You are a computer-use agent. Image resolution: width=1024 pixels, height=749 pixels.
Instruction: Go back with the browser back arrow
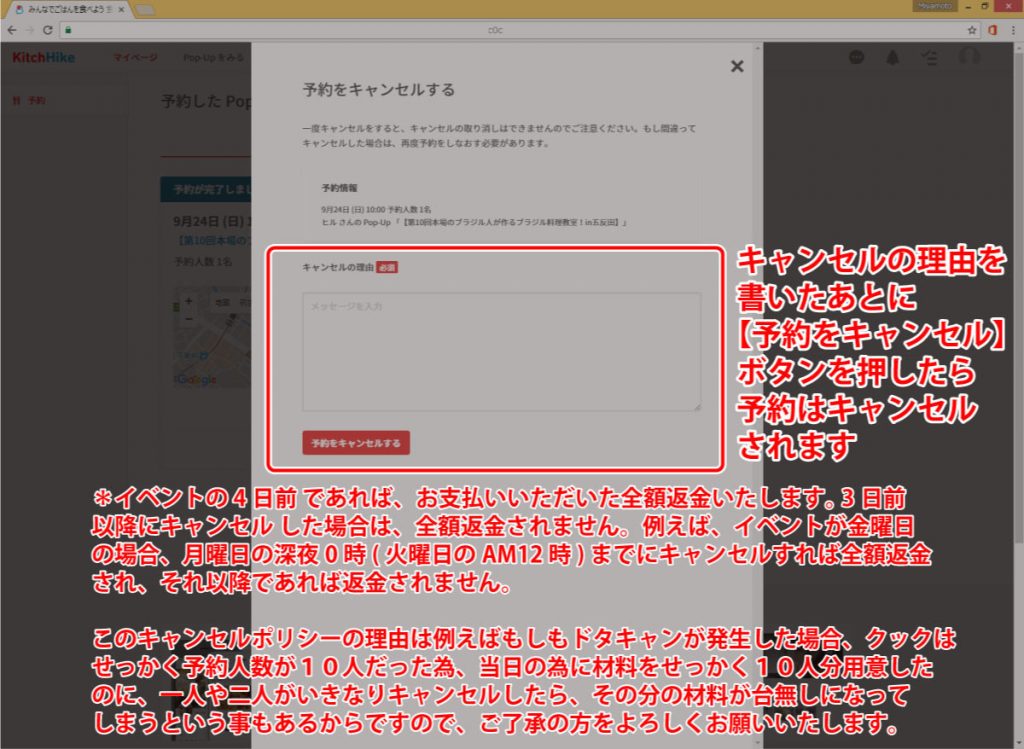click(x=12, y=30)
